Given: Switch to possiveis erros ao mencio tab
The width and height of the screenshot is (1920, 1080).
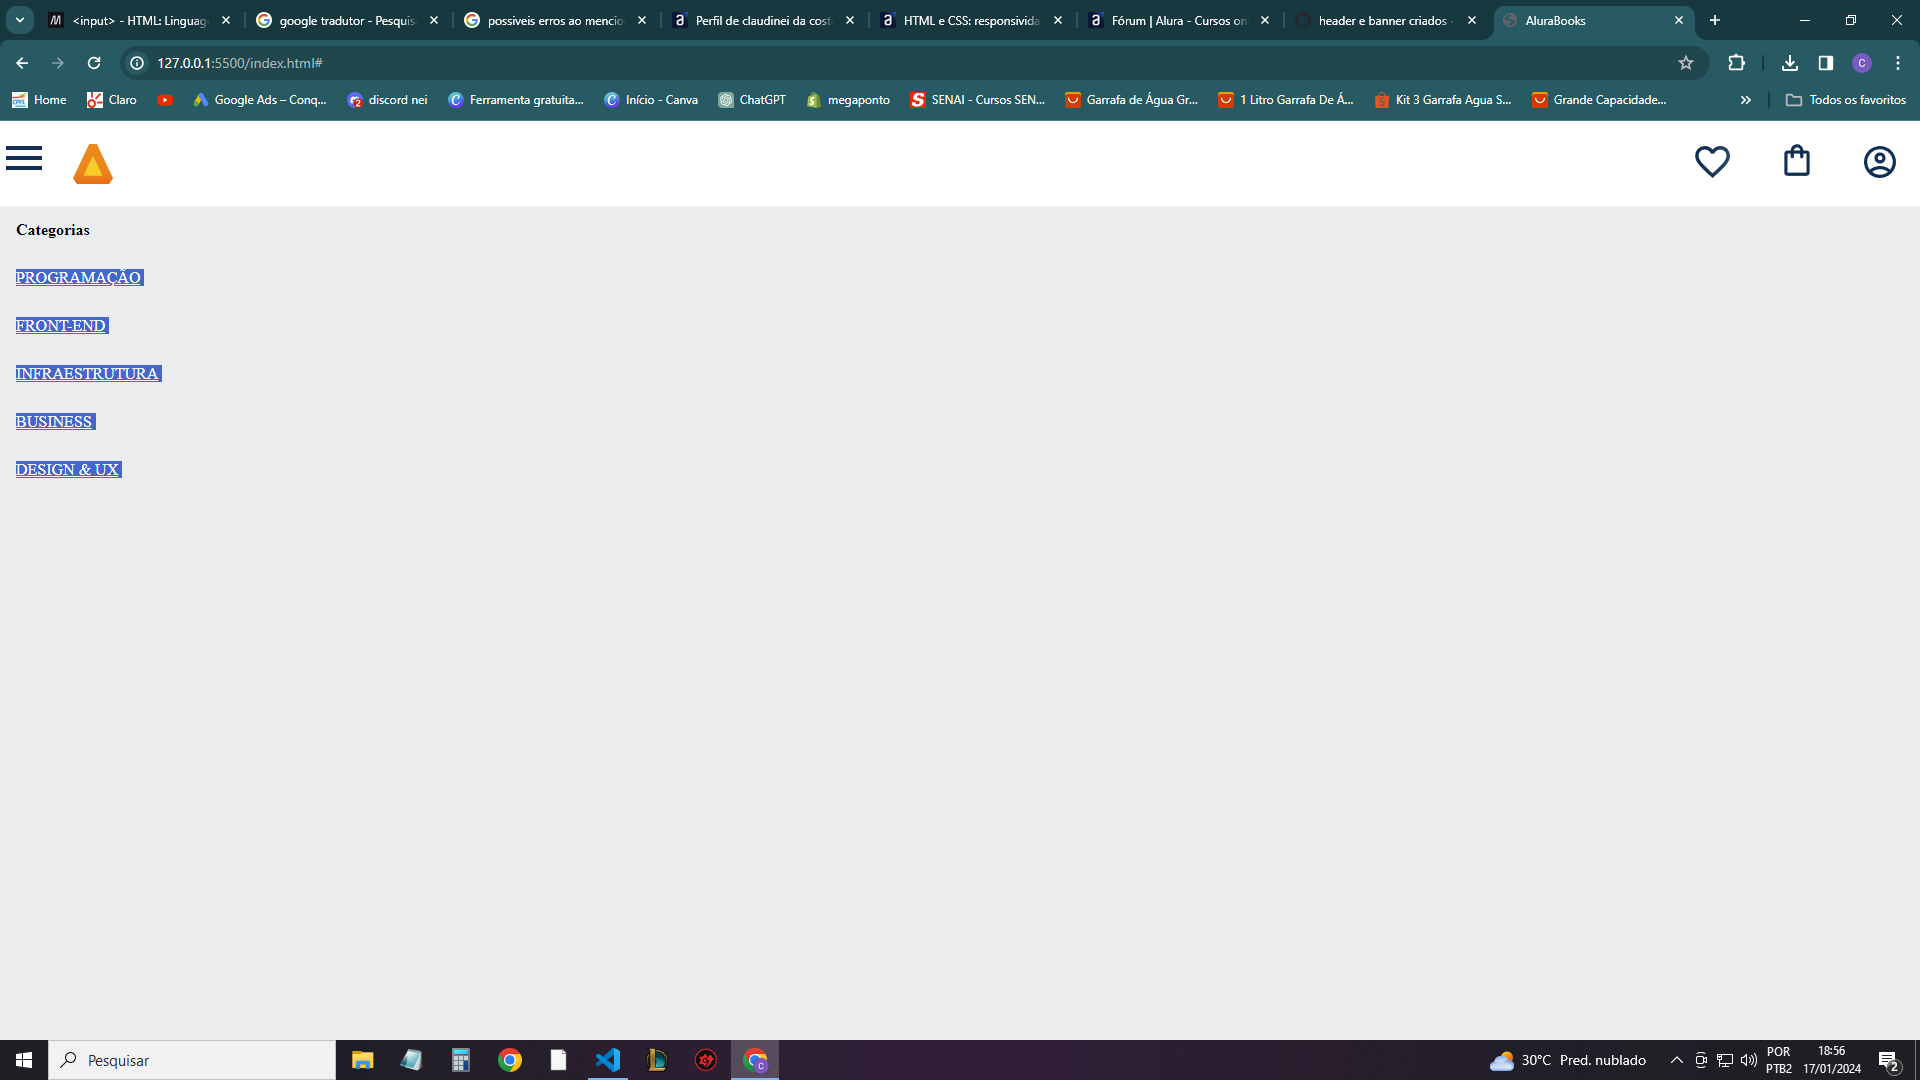Looking at the screenshot, I should coord(556,20).
